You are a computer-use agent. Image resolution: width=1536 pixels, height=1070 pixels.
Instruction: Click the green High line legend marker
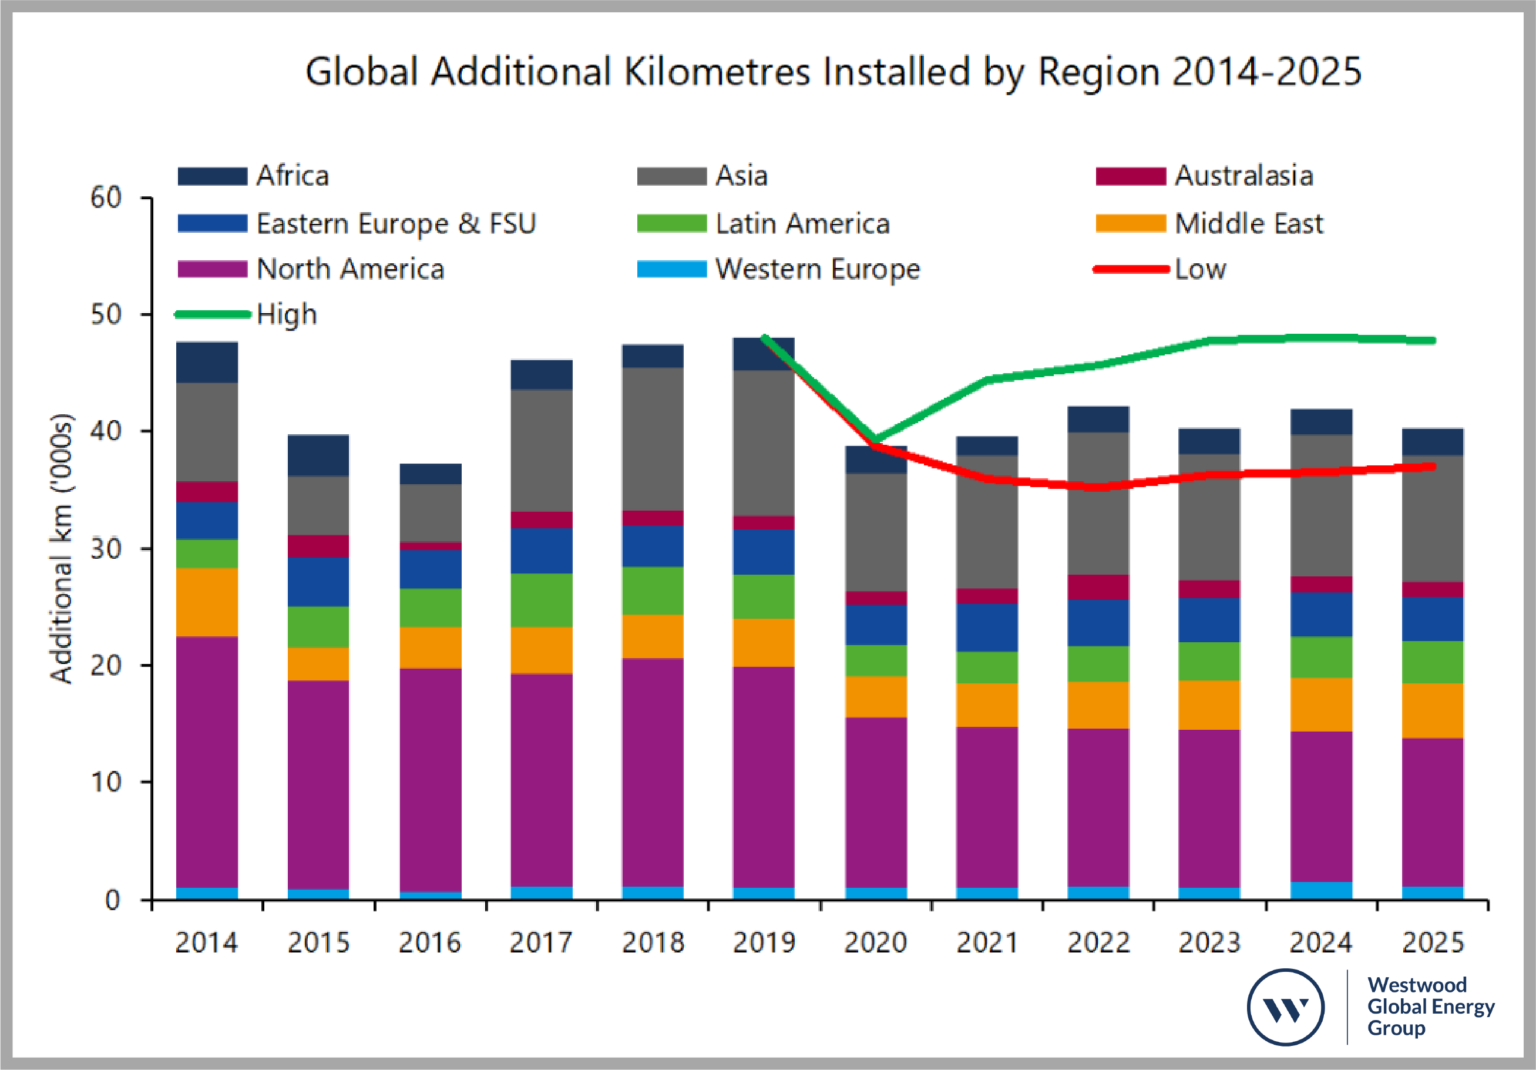[x=211, y=315]
